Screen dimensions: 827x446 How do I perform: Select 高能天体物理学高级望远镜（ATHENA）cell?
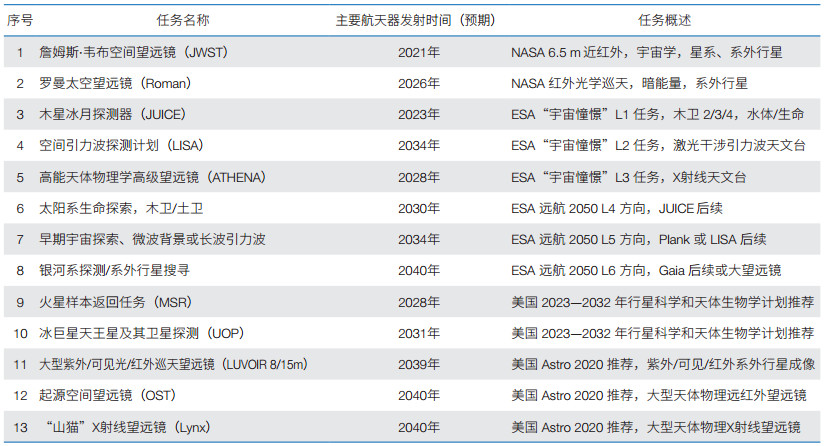(x=152, y=177)
